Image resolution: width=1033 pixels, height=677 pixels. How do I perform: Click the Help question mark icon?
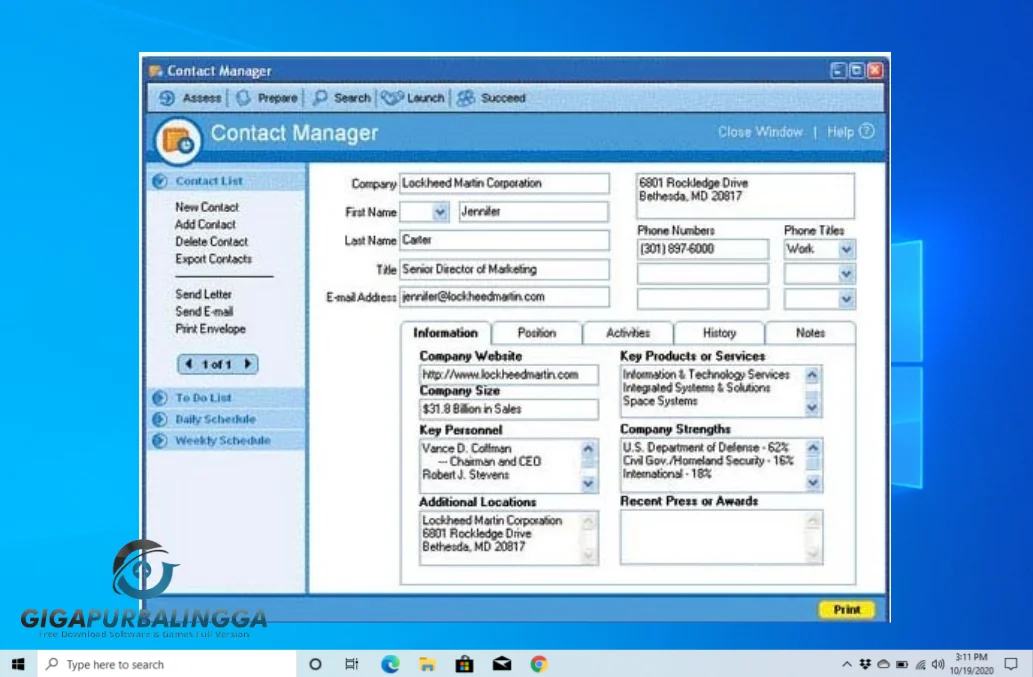[x=867, y=132]
